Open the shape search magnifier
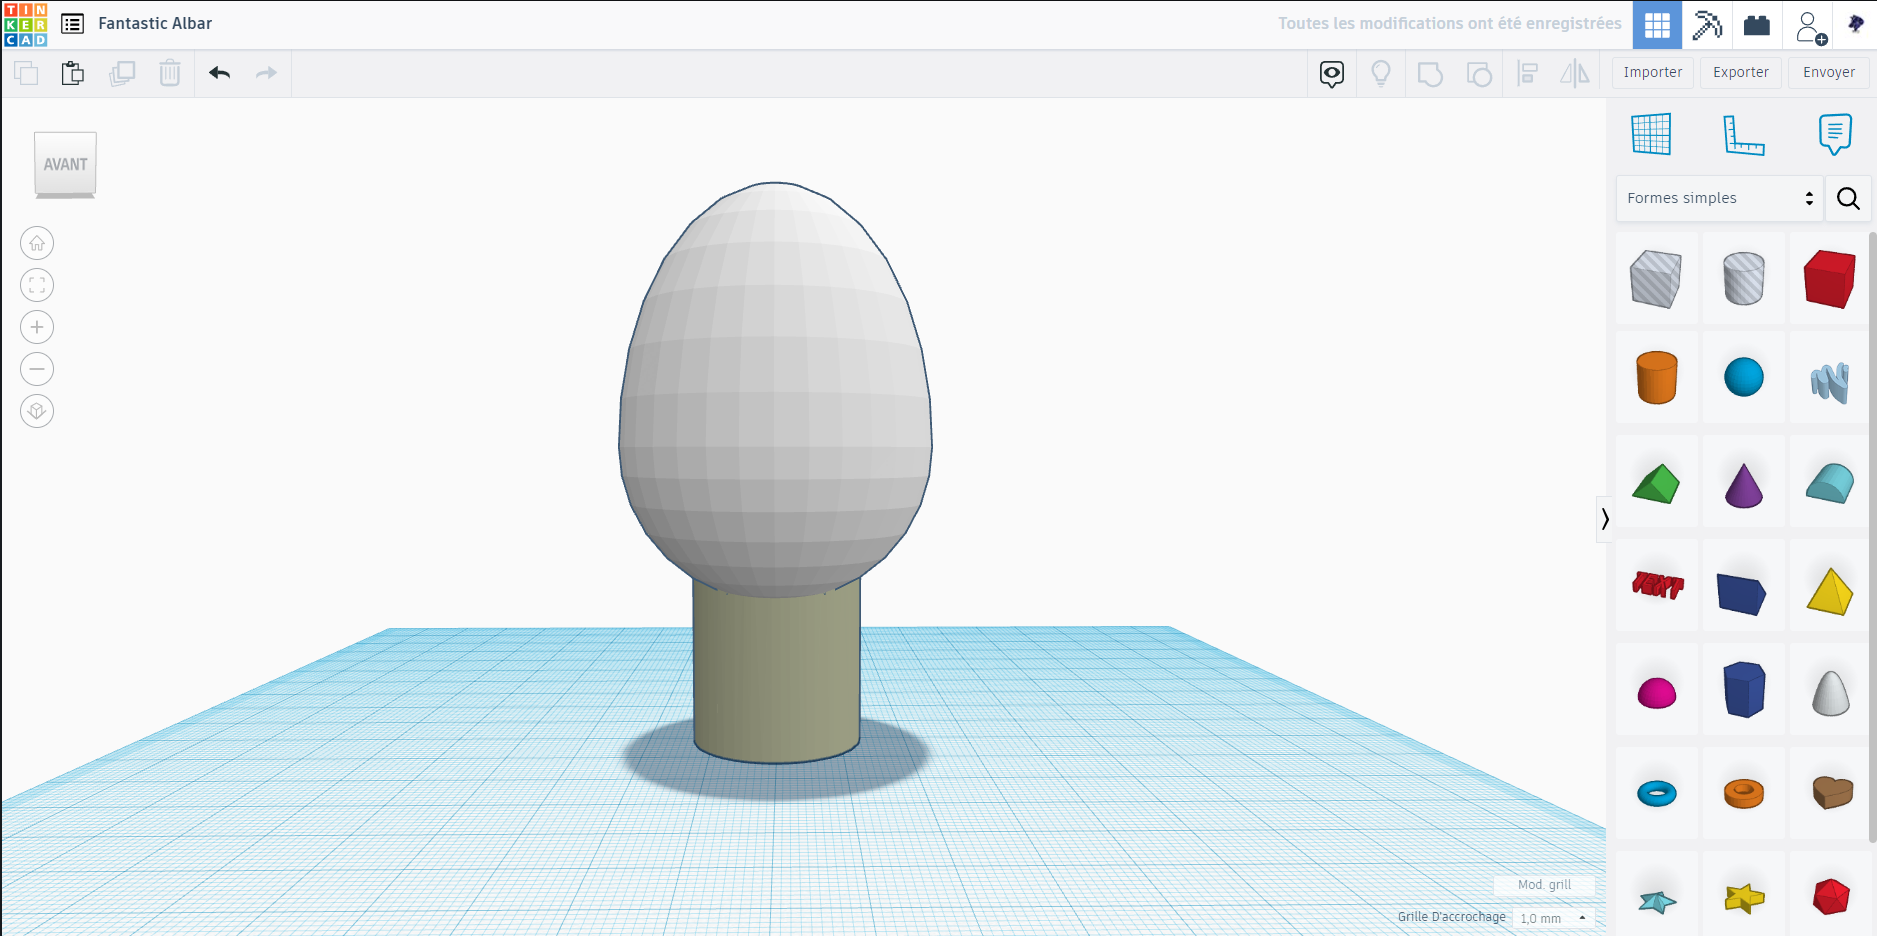 1848,198
